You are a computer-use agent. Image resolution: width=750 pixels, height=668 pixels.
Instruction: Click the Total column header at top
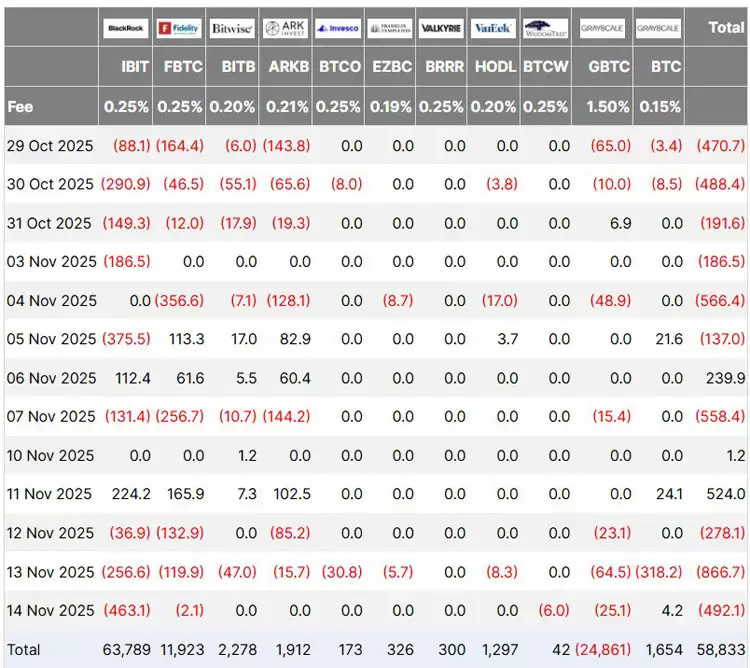click(x=726, y=27)
